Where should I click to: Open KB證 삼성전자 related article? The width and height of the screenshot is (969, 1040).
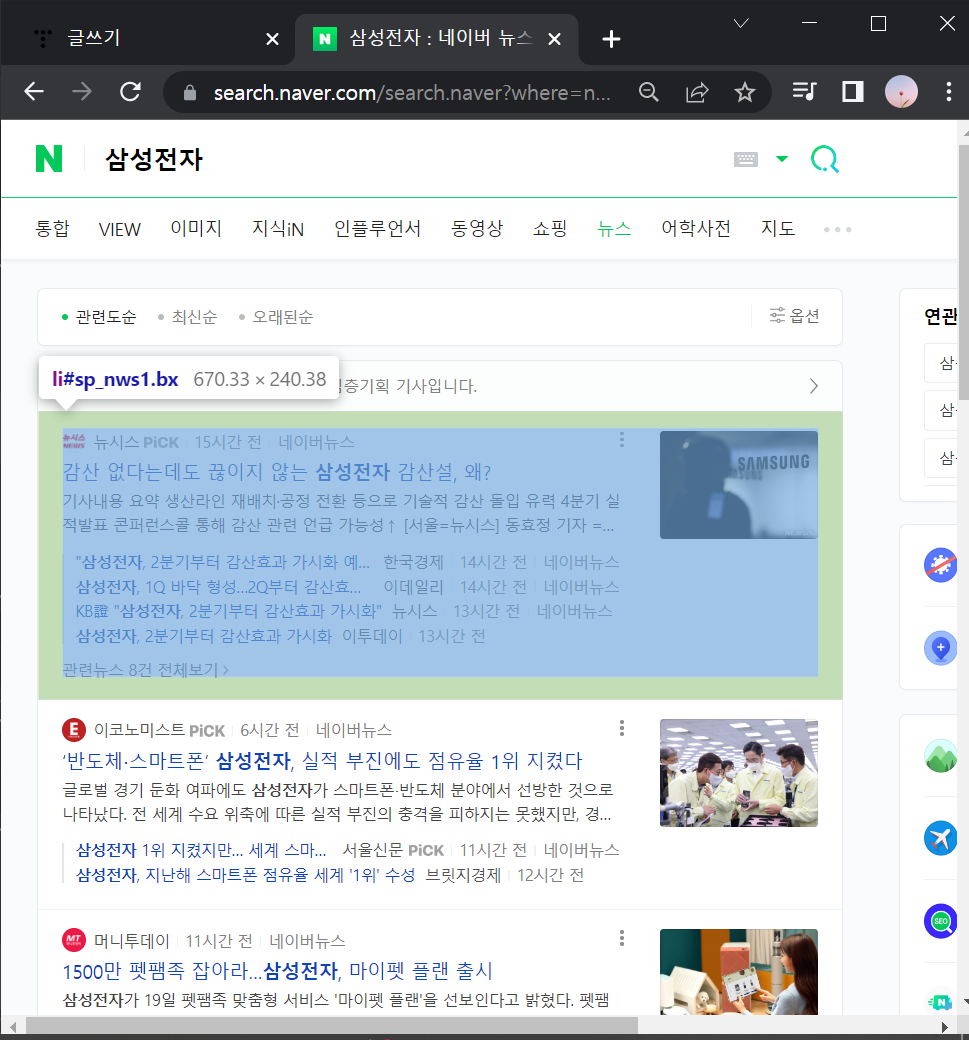(228, 611)
